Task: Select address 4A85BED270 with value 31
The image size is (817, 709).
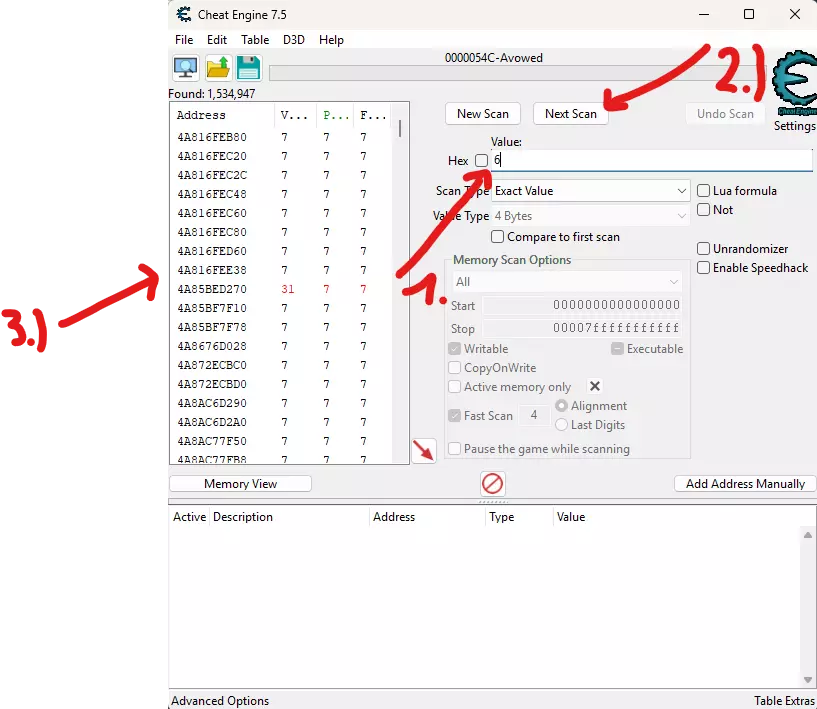Action: (280, 289)
